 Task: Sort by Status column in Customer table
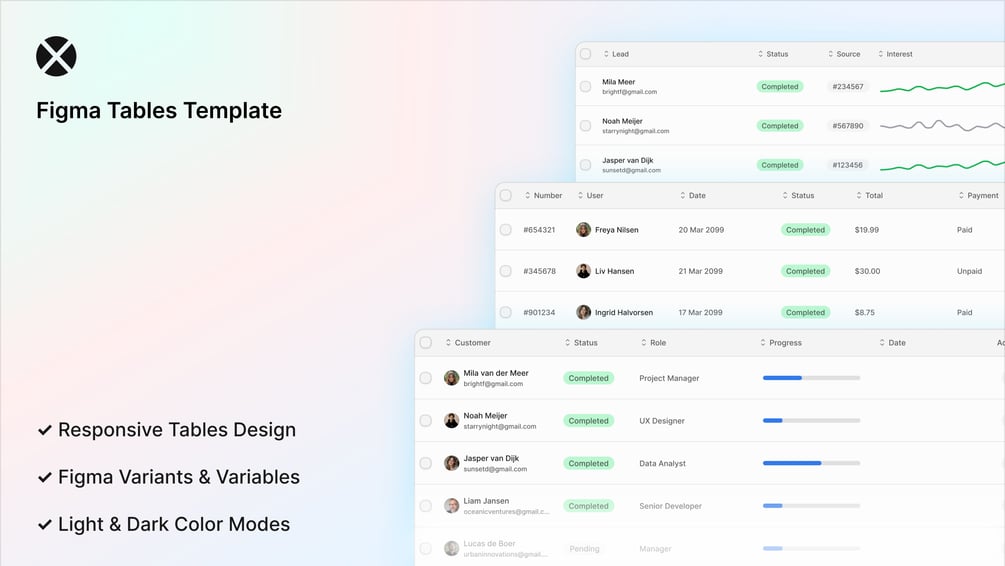(581, 343)
